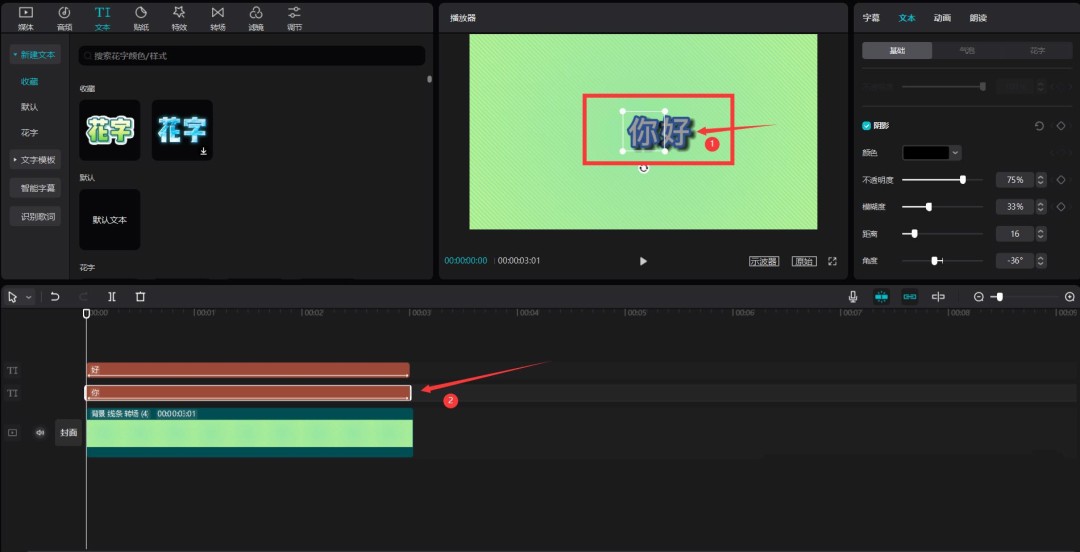Click the undo arrow in timeline toolbar
This screenshot has height=552, width=1080.
coord(55,297)
